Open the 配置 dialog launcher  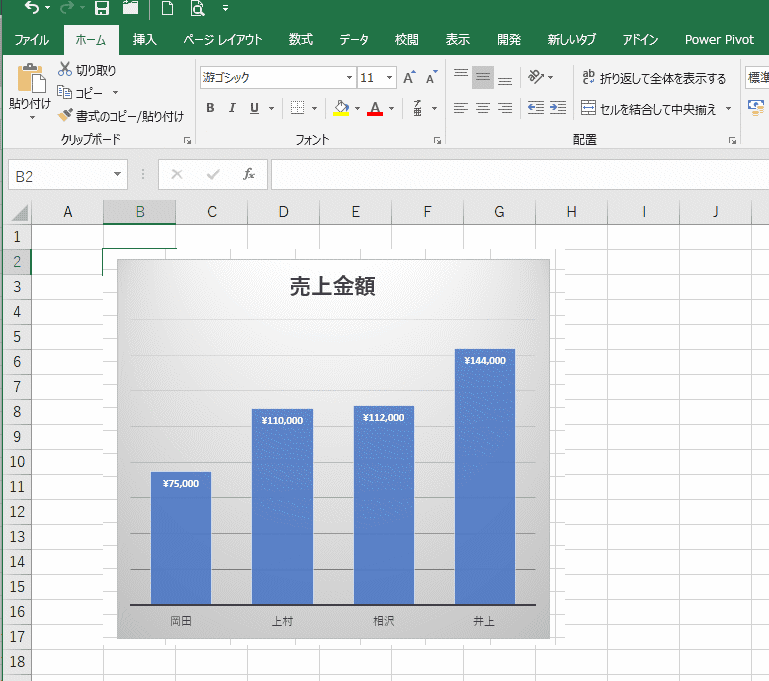(x=733, y=141)
